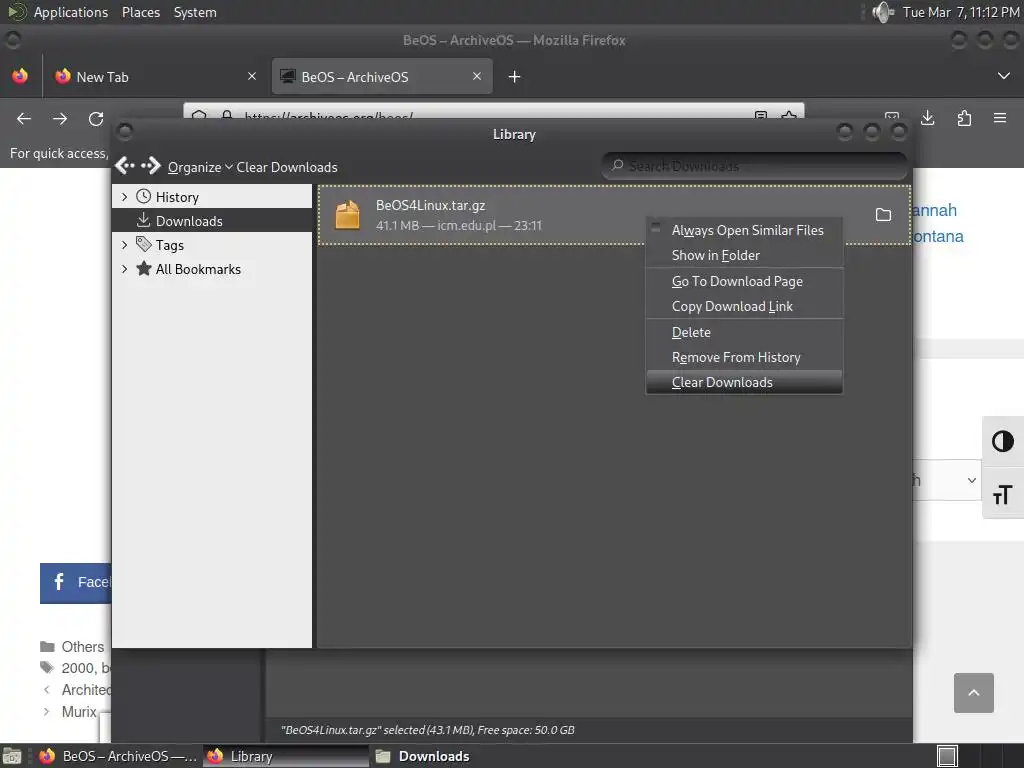
Task: Open the list all tabs chevron
Action: click(1004, 76)
